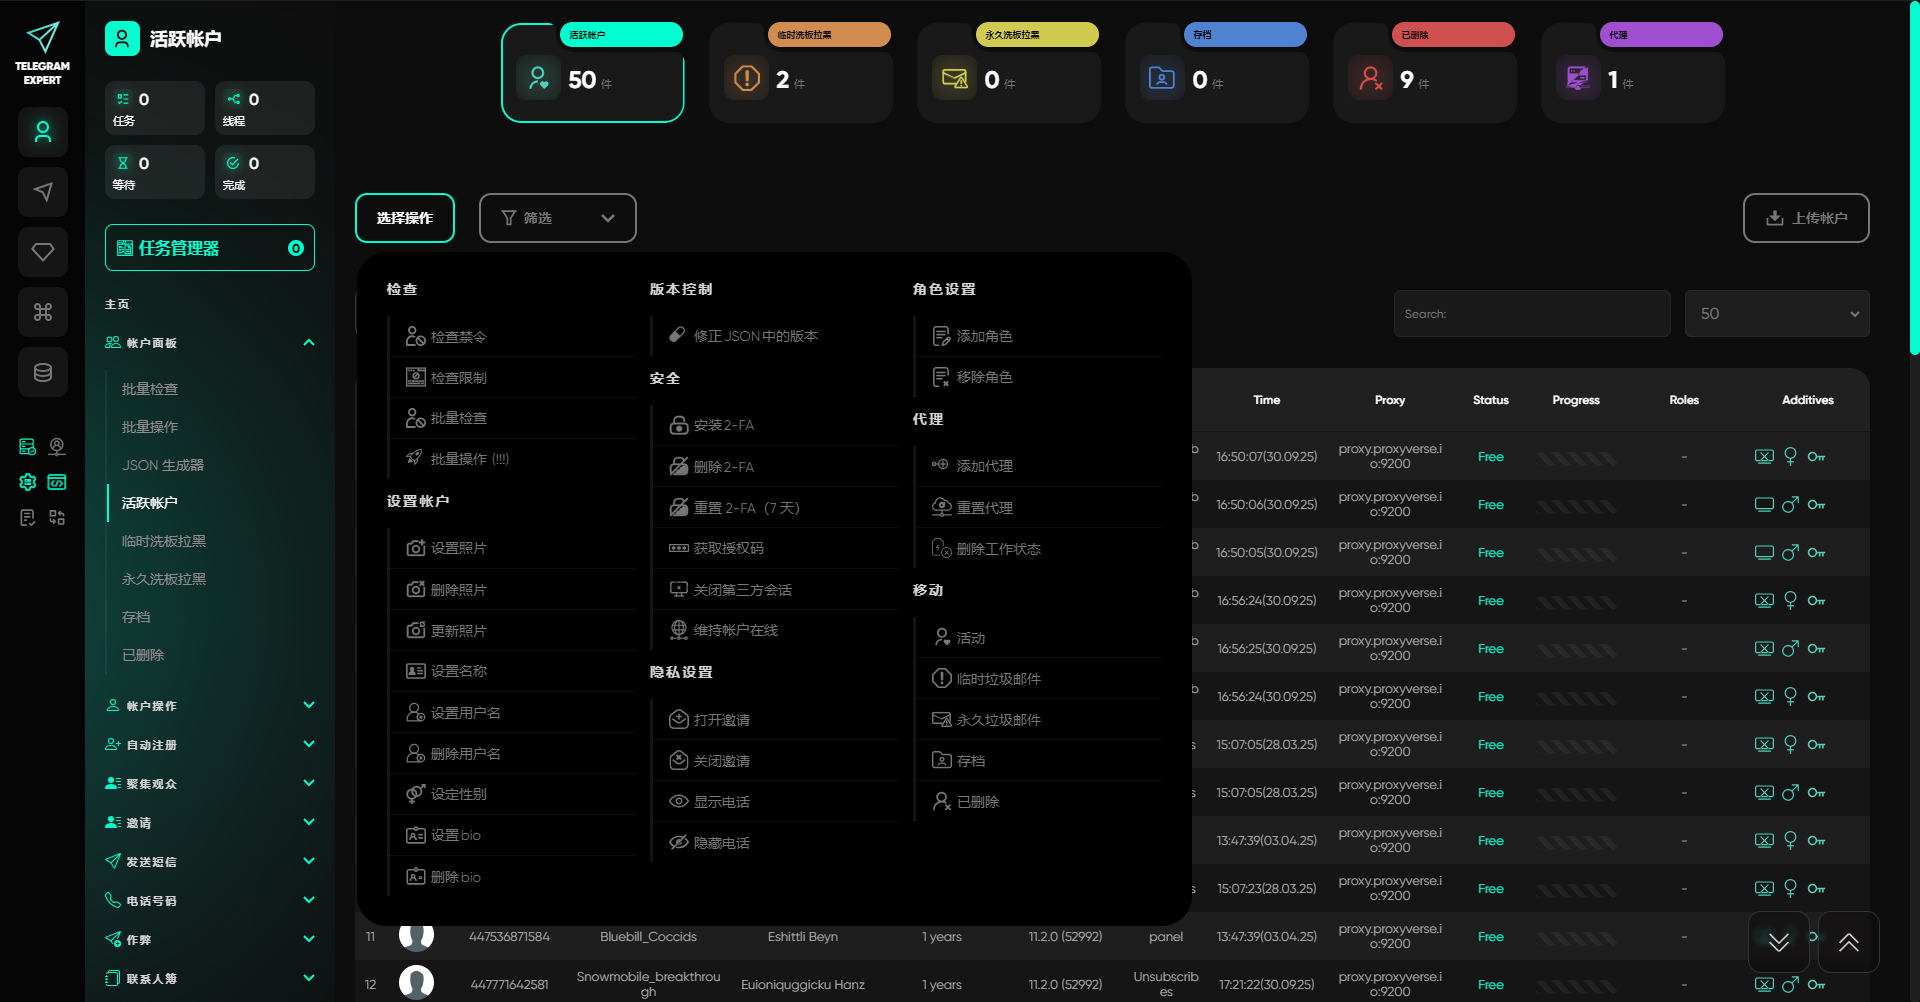Click the active accounts user sidebar icon
Viewport: 1920px width, 1002px height.
[x=43, y=132]
